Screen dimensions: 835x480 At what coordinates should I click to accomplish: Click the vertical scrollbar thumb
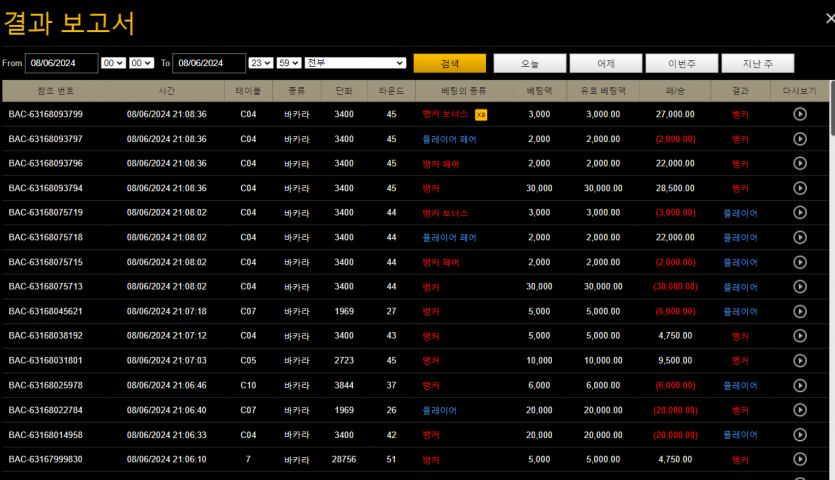[x=832, y=108]
